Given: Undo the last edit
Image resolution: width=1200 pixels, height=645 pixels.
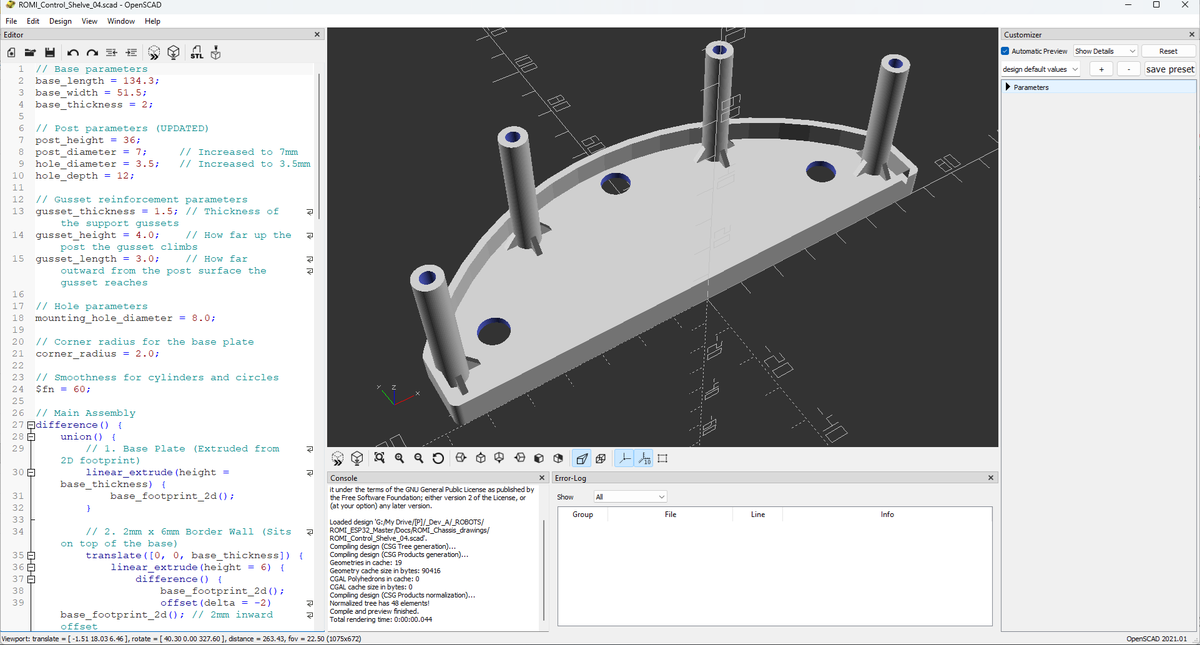Looking at the screenshot, I should (74, 52).
